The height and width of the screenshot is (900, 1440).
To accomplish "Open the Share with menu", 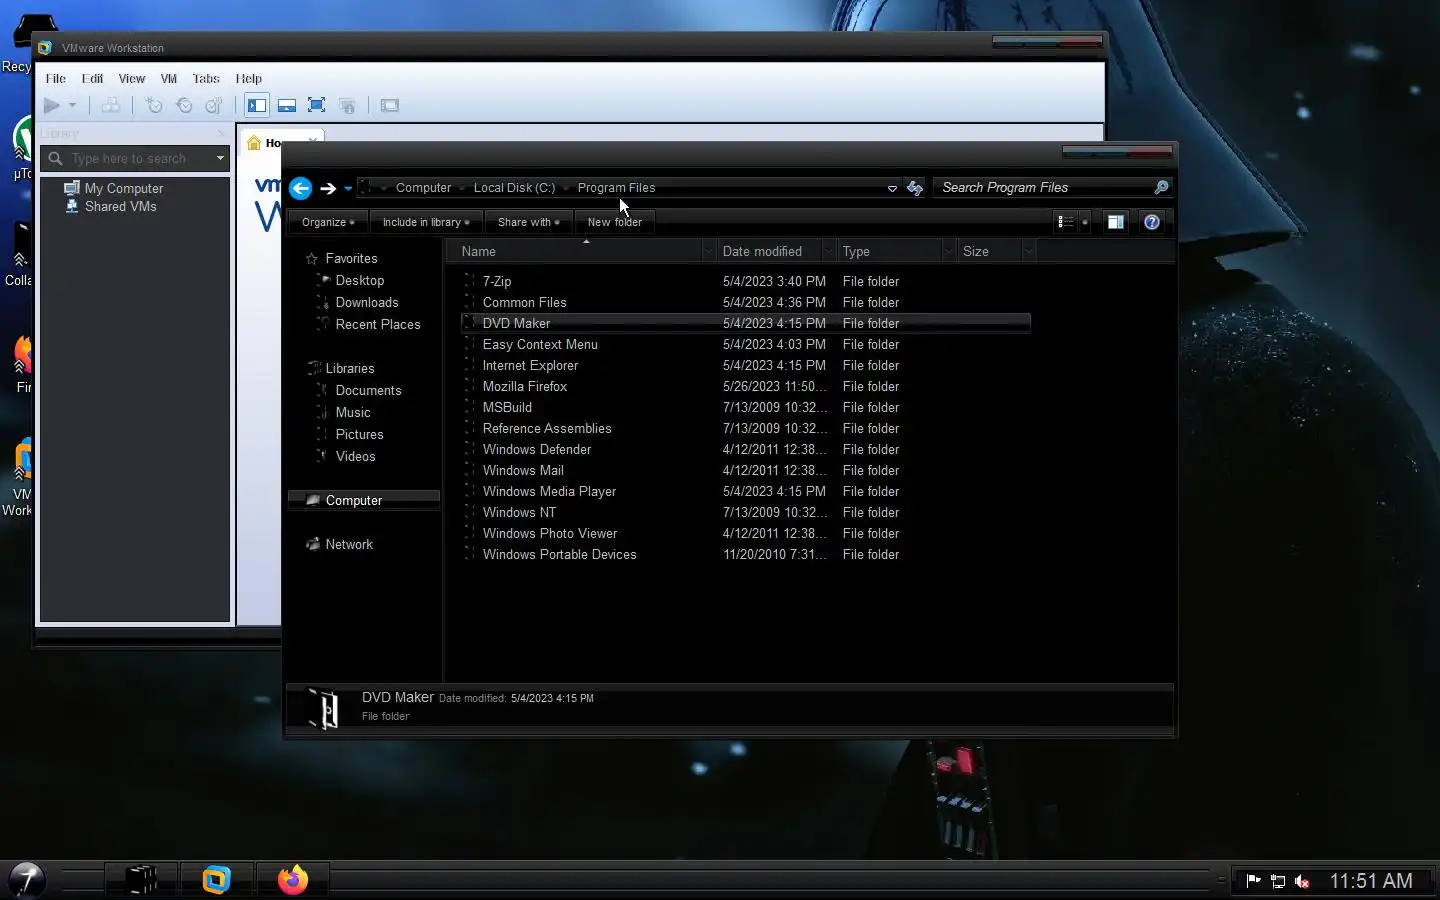I will [x=529, y=222].
